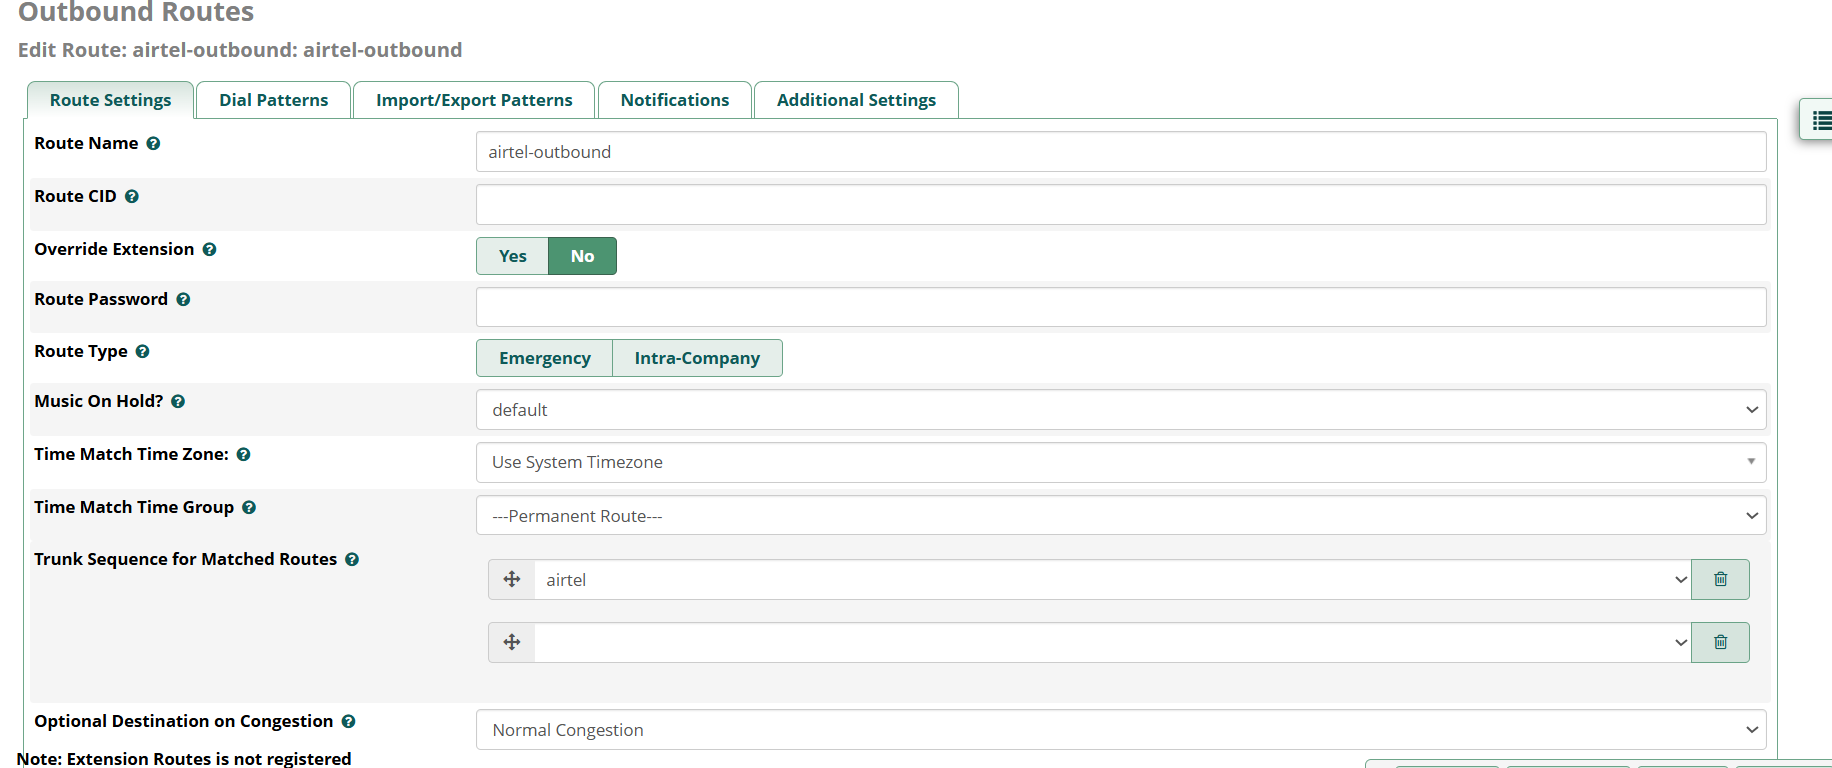Set Override Extension to Yes
The image size is (1832, 768).
click(513, 256)
